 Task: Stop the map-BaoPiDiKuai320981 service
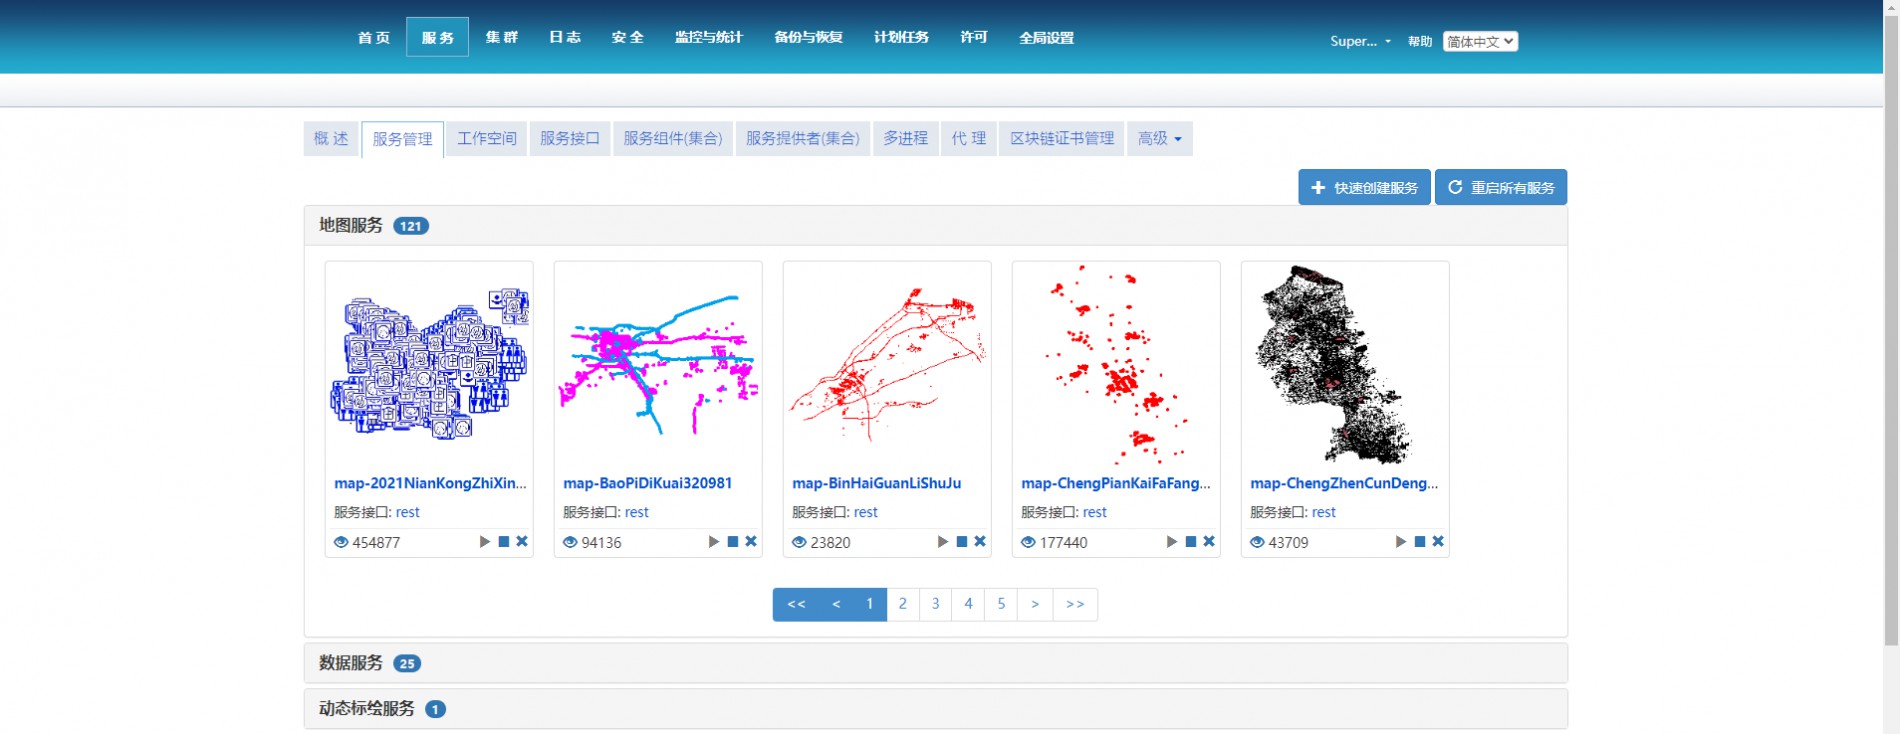coord(733,542)
